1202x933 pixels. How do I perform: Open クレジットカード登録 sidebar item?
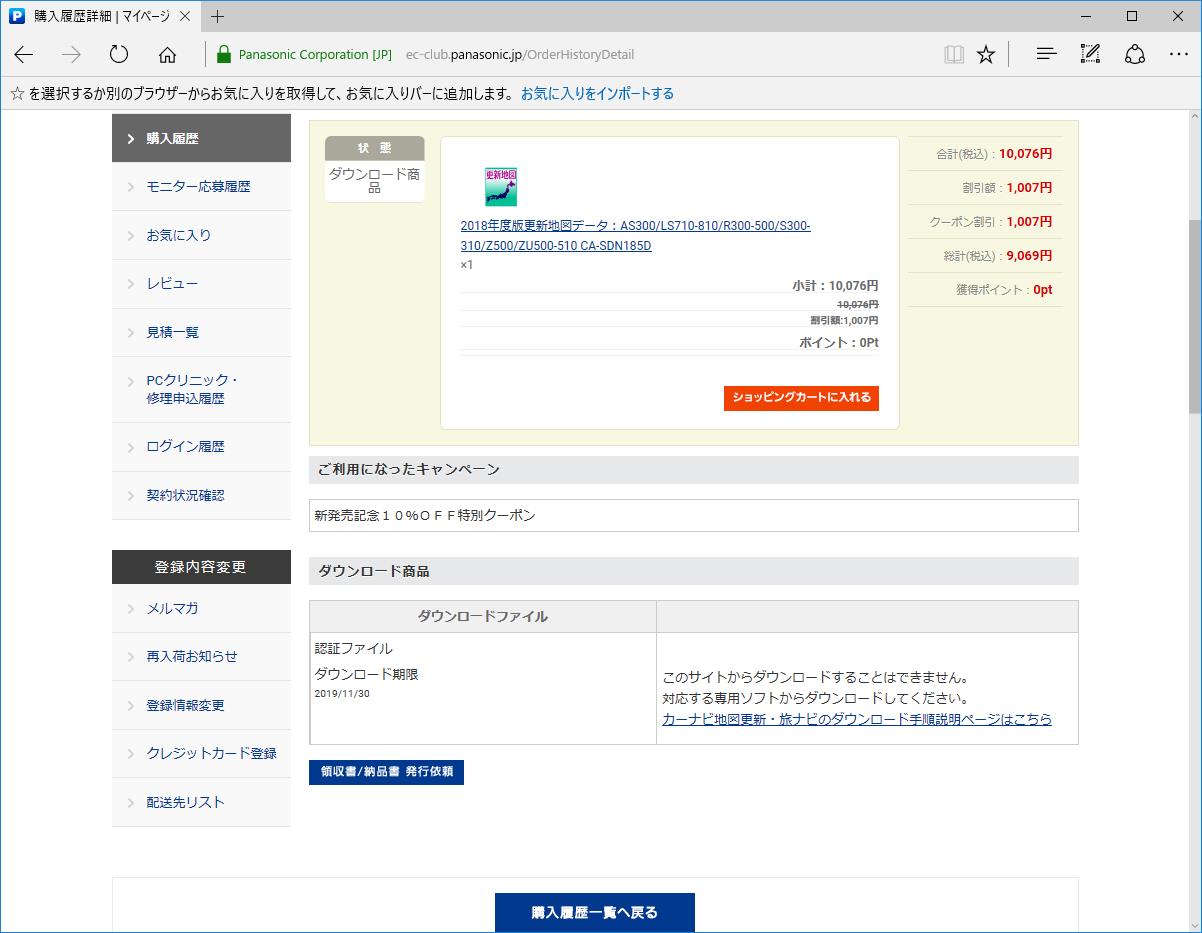[x=201, y=753]
